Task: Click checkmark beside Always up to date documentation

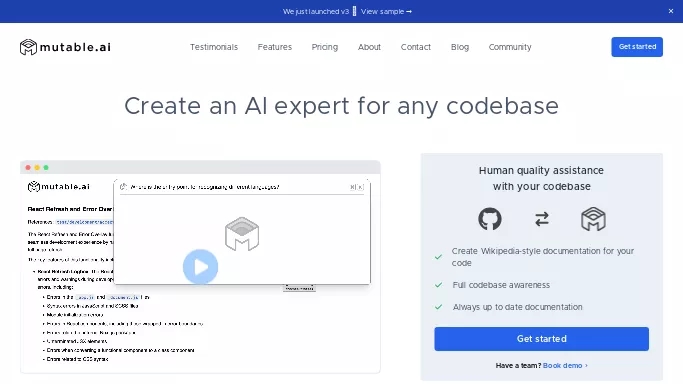Action: [x=438, y=307]
